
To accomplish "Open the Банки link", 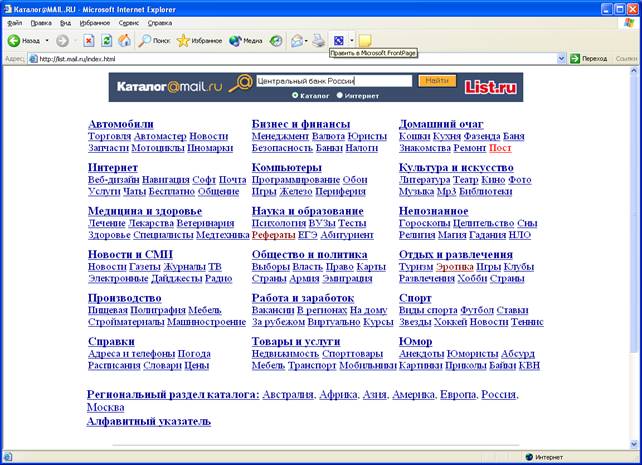I will (329, 148).
